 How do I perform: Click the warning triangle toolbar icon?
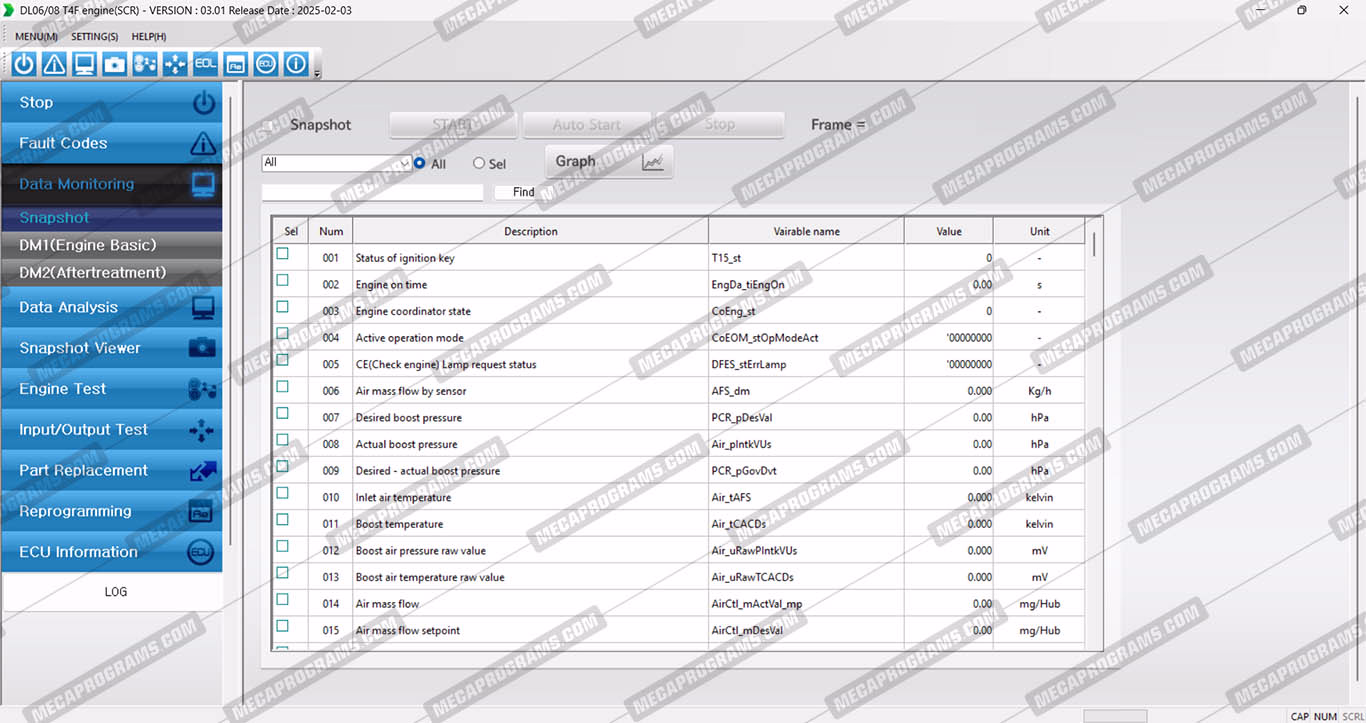coord(54,64)
